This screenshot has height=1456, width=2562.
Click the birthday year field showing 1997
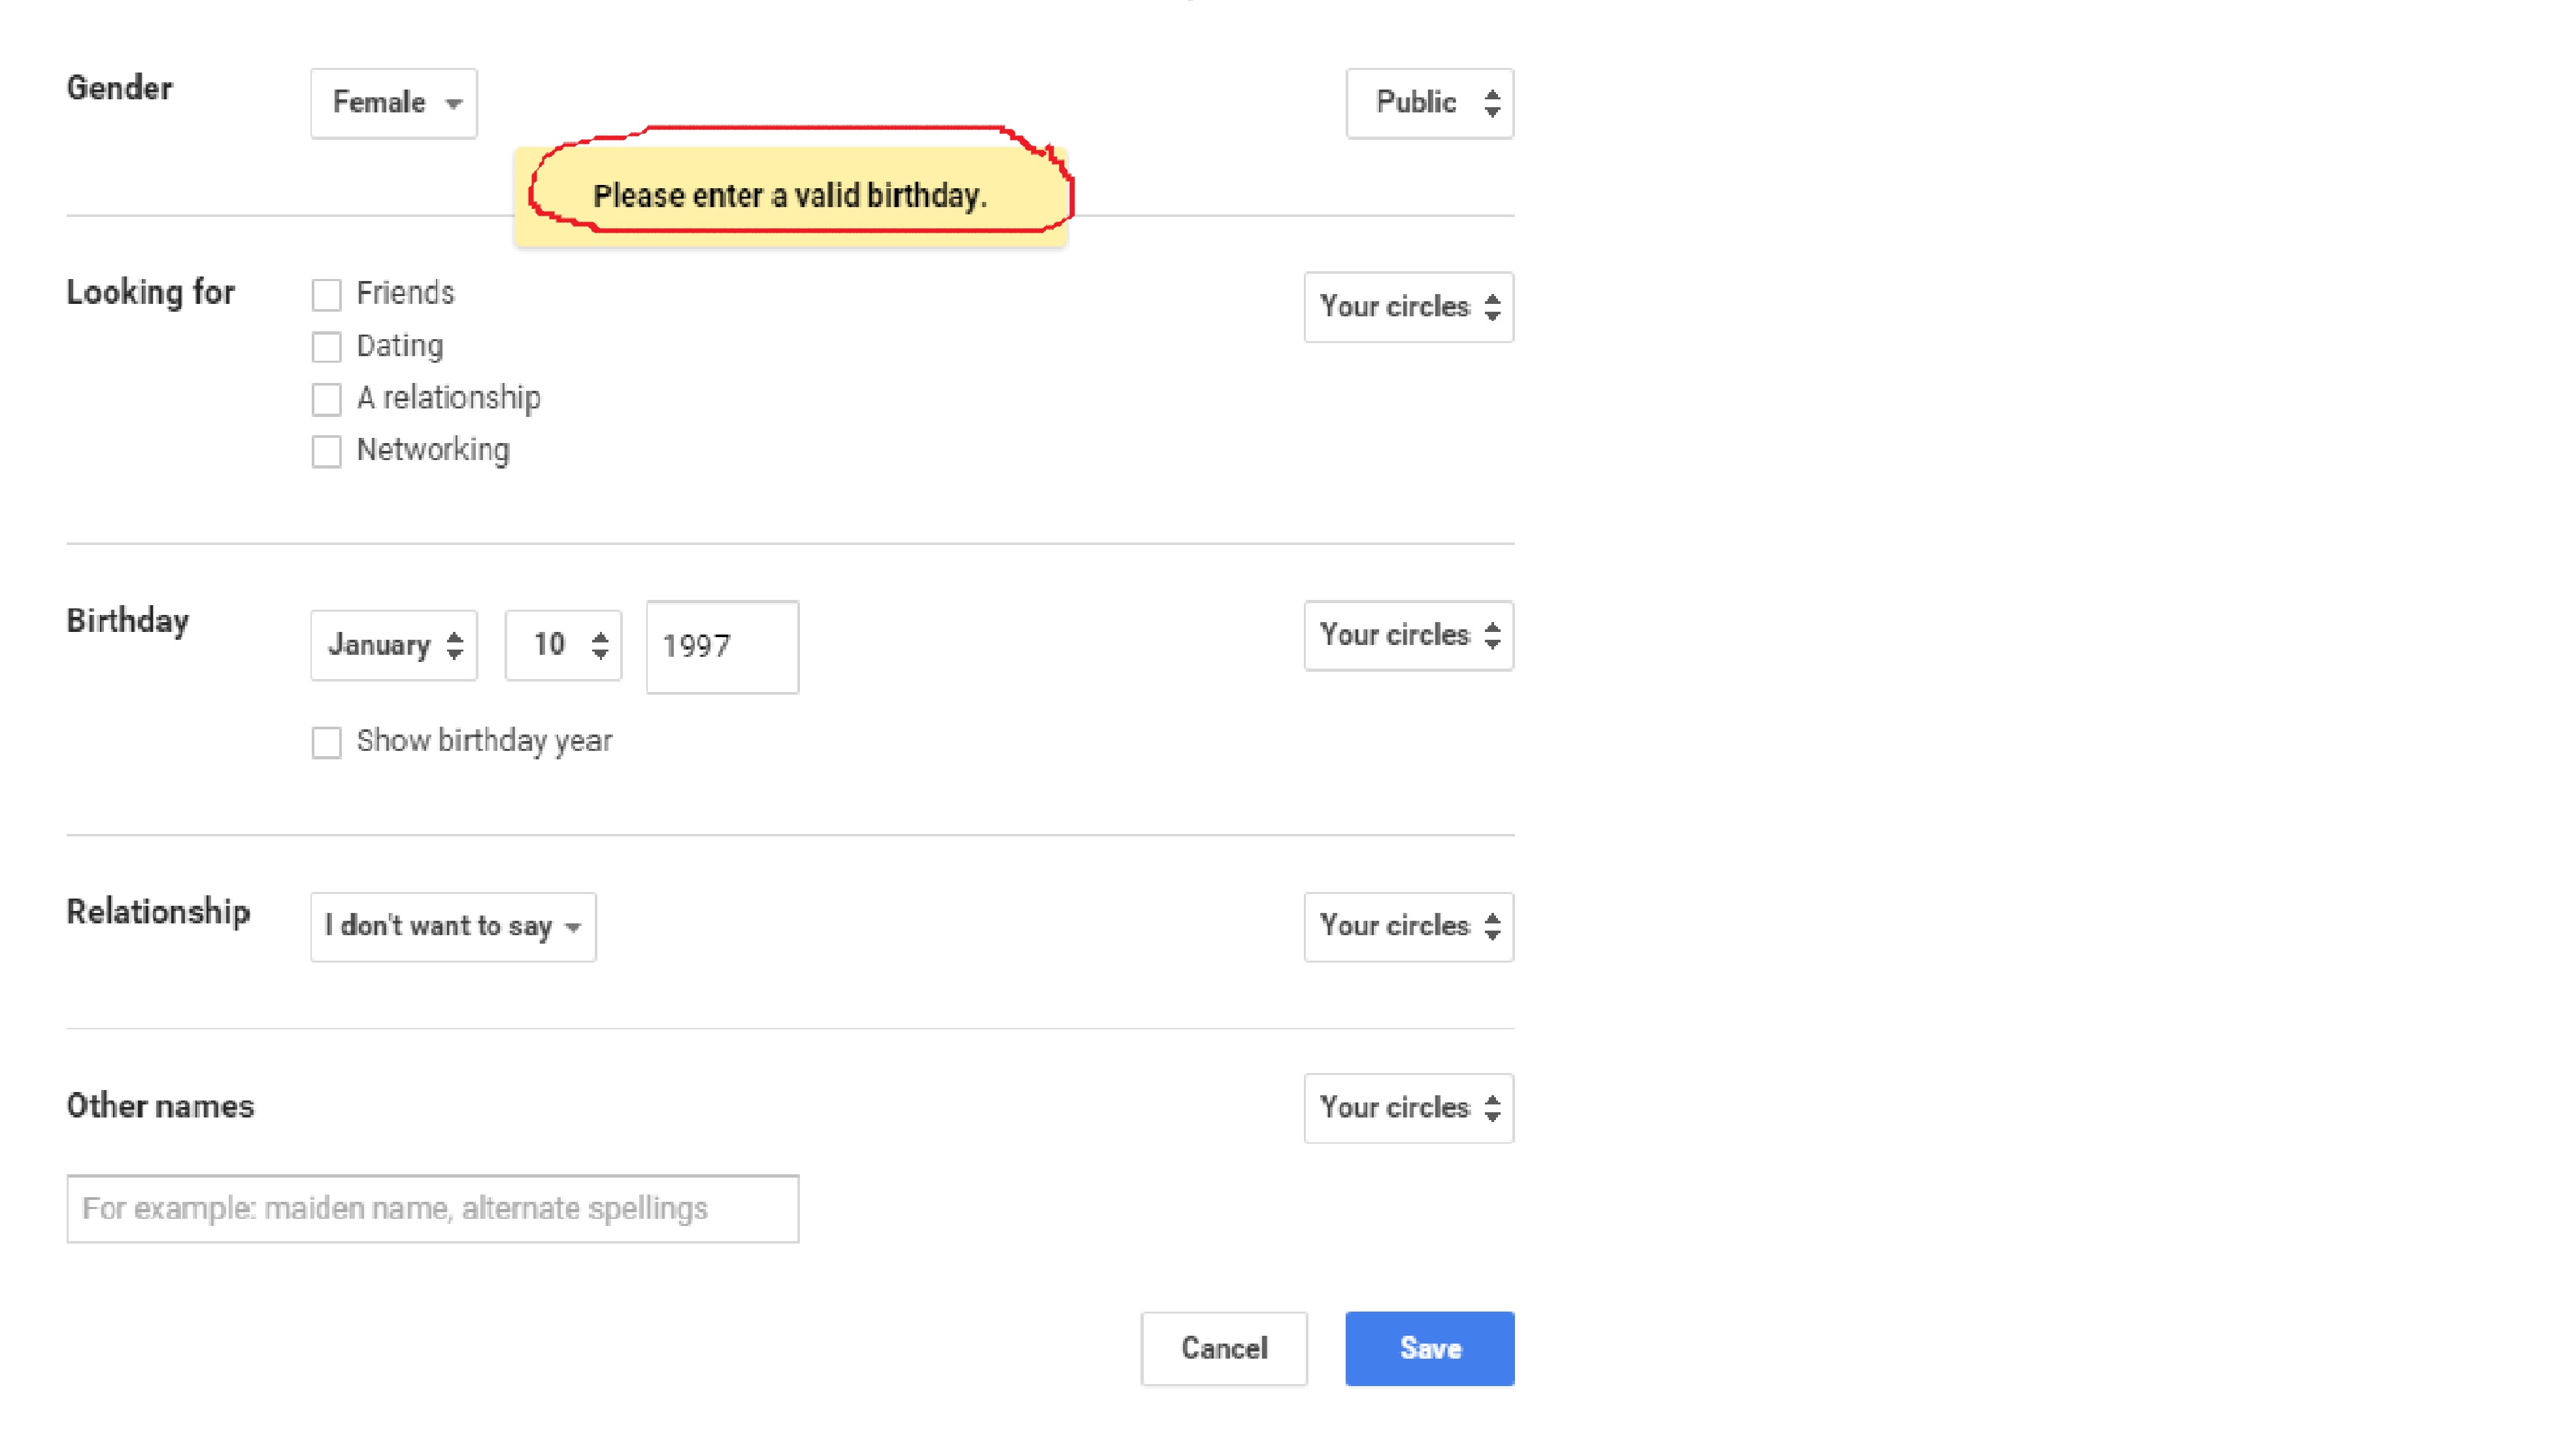(722, 646)
